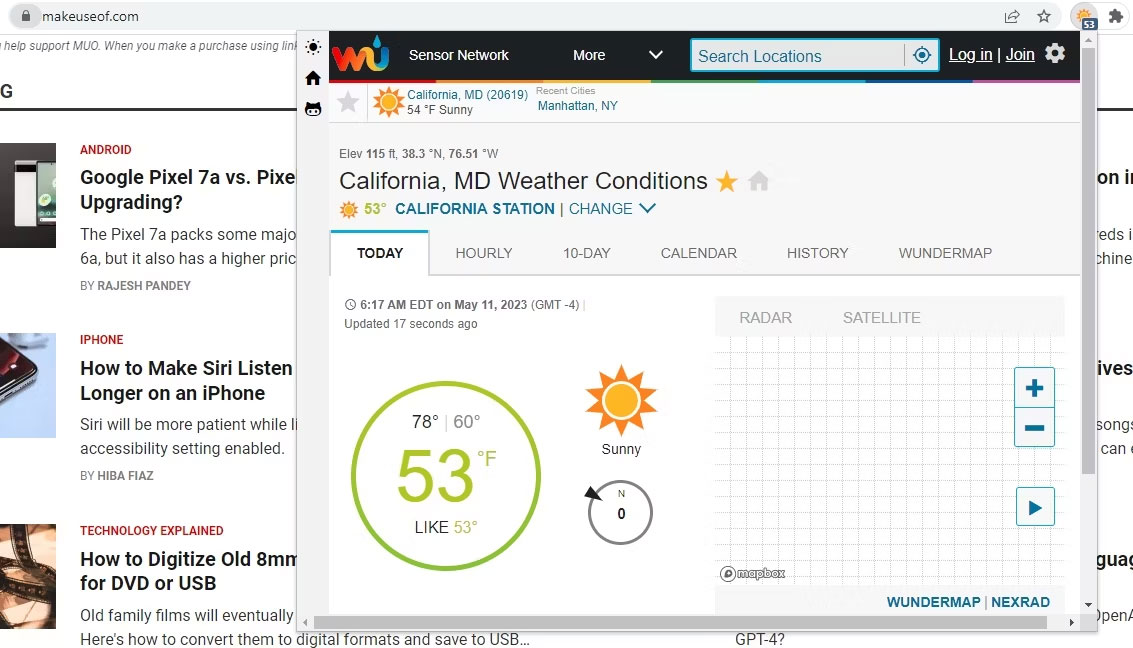Switch to the WUNDERMAP tab

tap(945, 253)
